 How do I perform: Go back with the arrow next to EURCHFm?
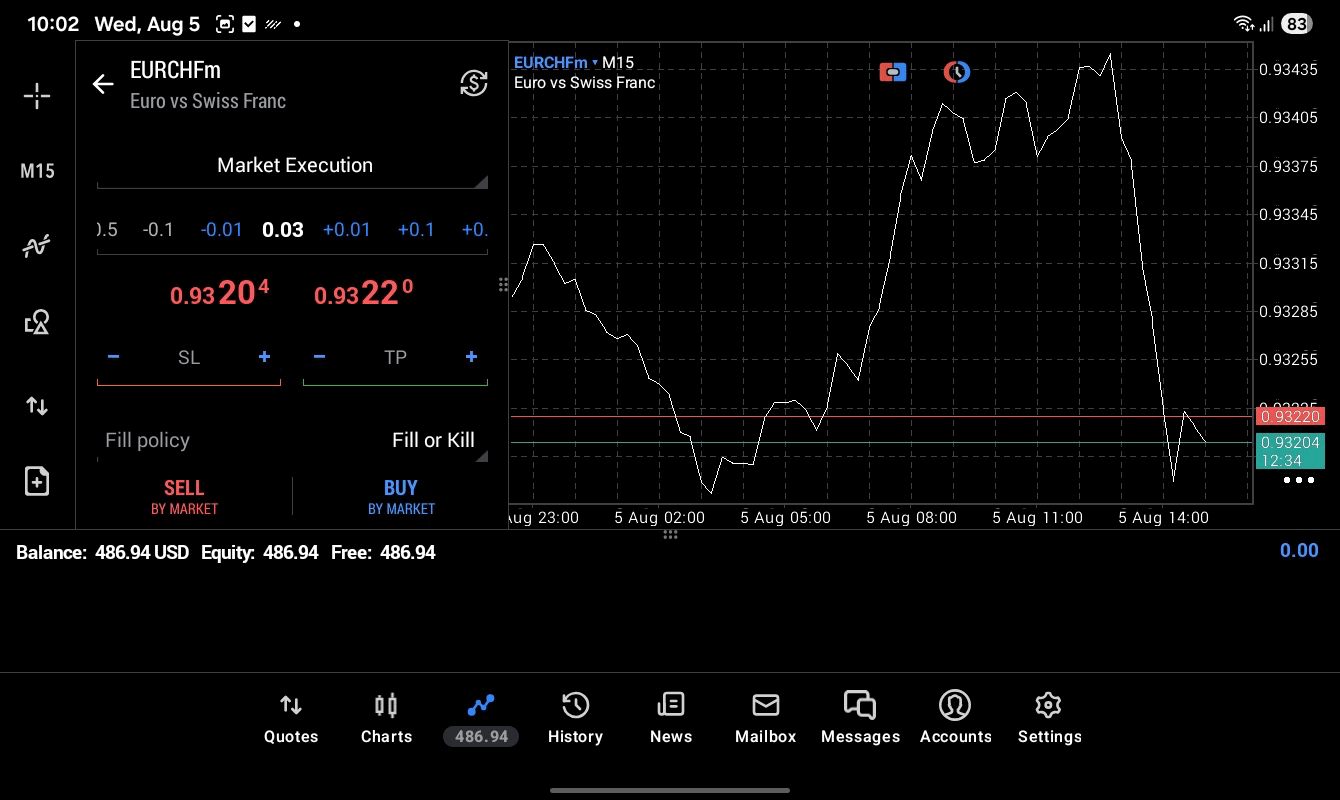pyautogui.click(x=103, y=84)
